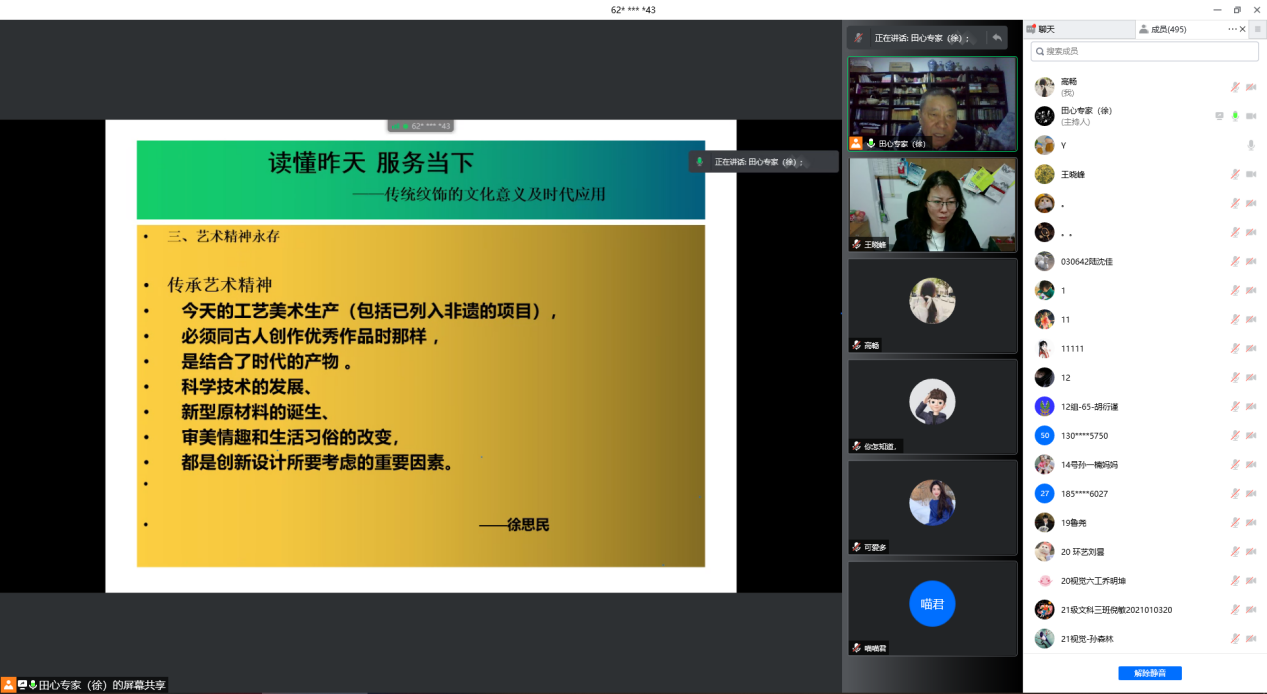Close the members panel tab with X
This screenshot has width=1267, height=694.
[1243, 30]
